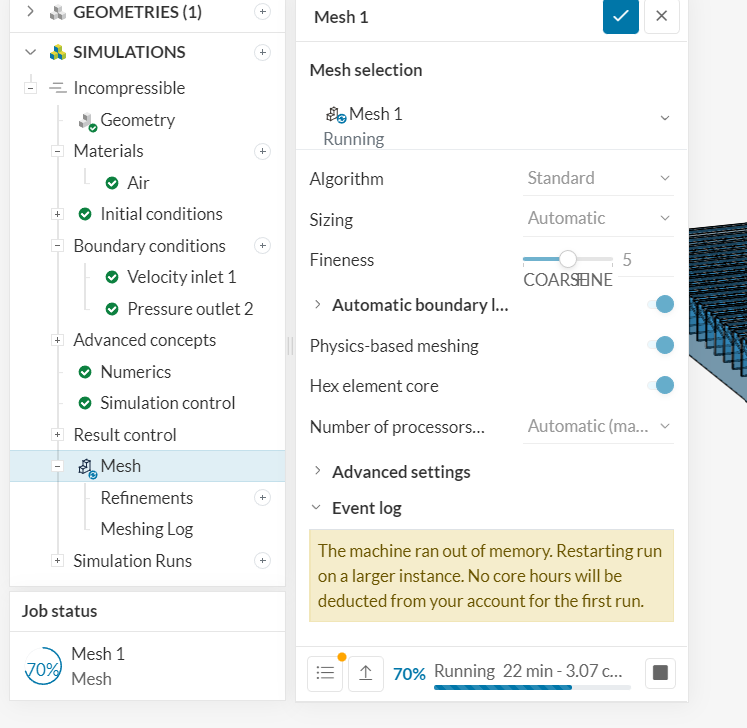This screenshot has height=728, width=747.
Task: Collapse the Event log section
Action: [x=366, y=508]
